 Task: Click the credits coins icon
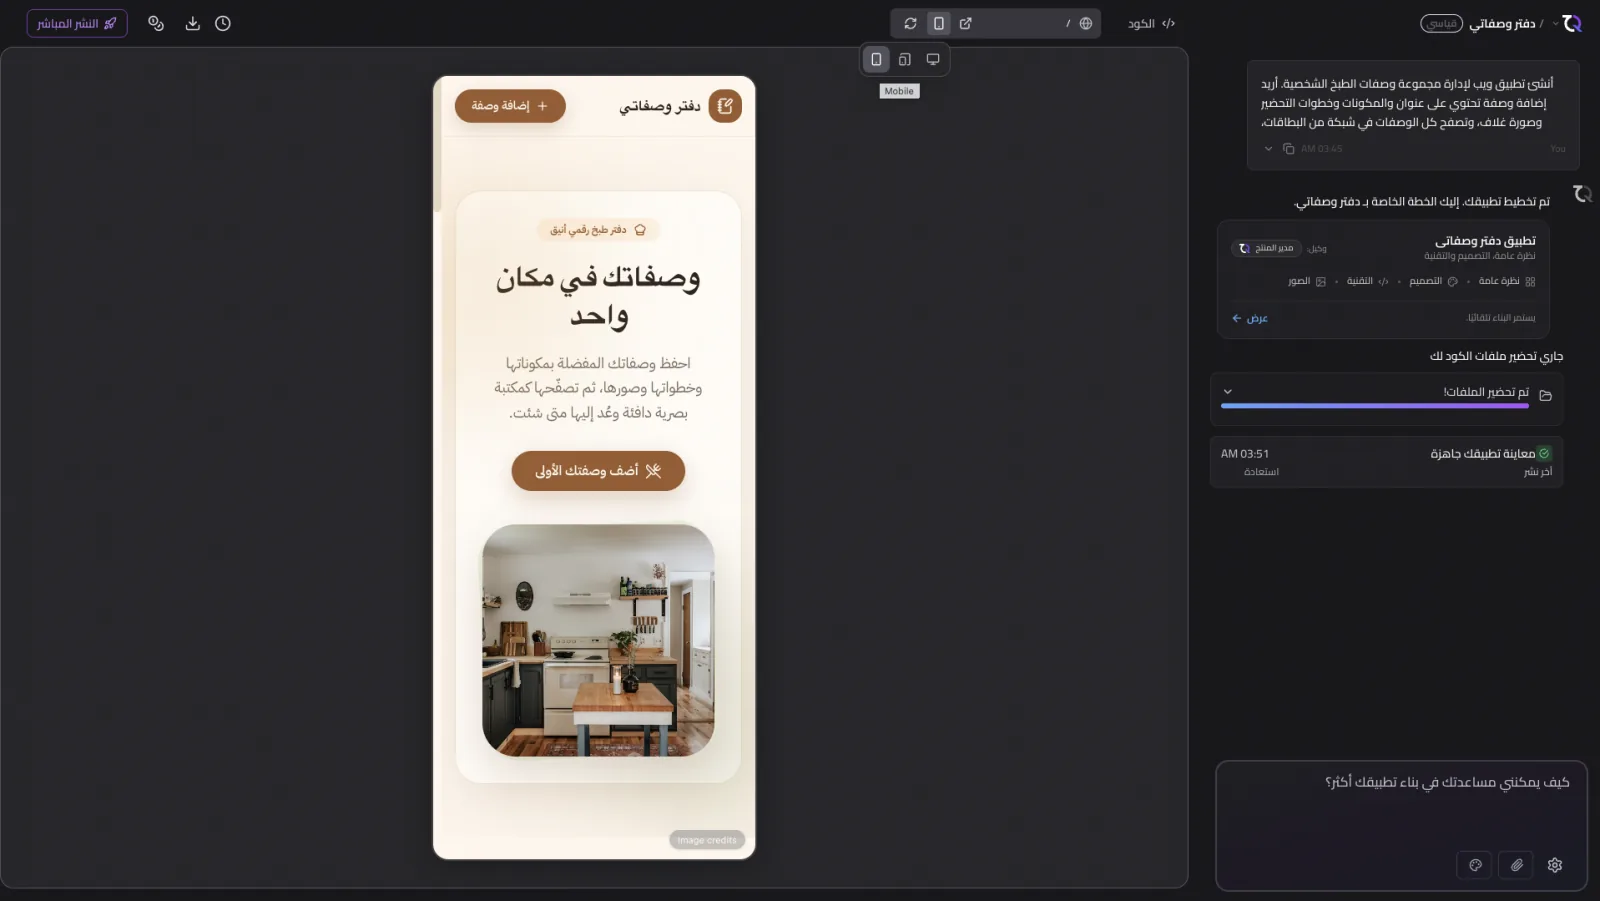(x=156, y=23)
